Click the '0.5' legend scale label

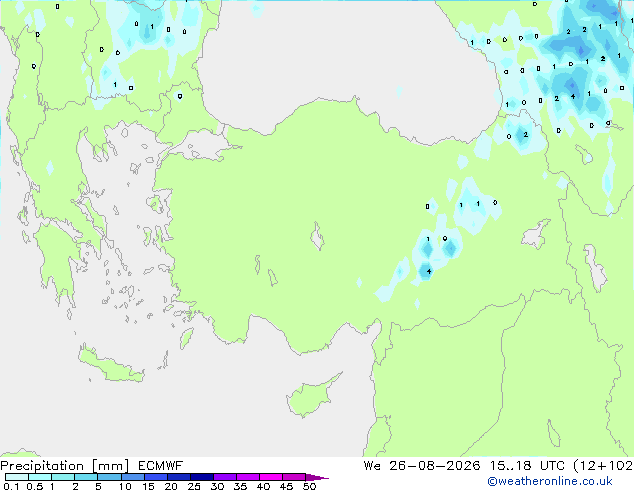35,486
